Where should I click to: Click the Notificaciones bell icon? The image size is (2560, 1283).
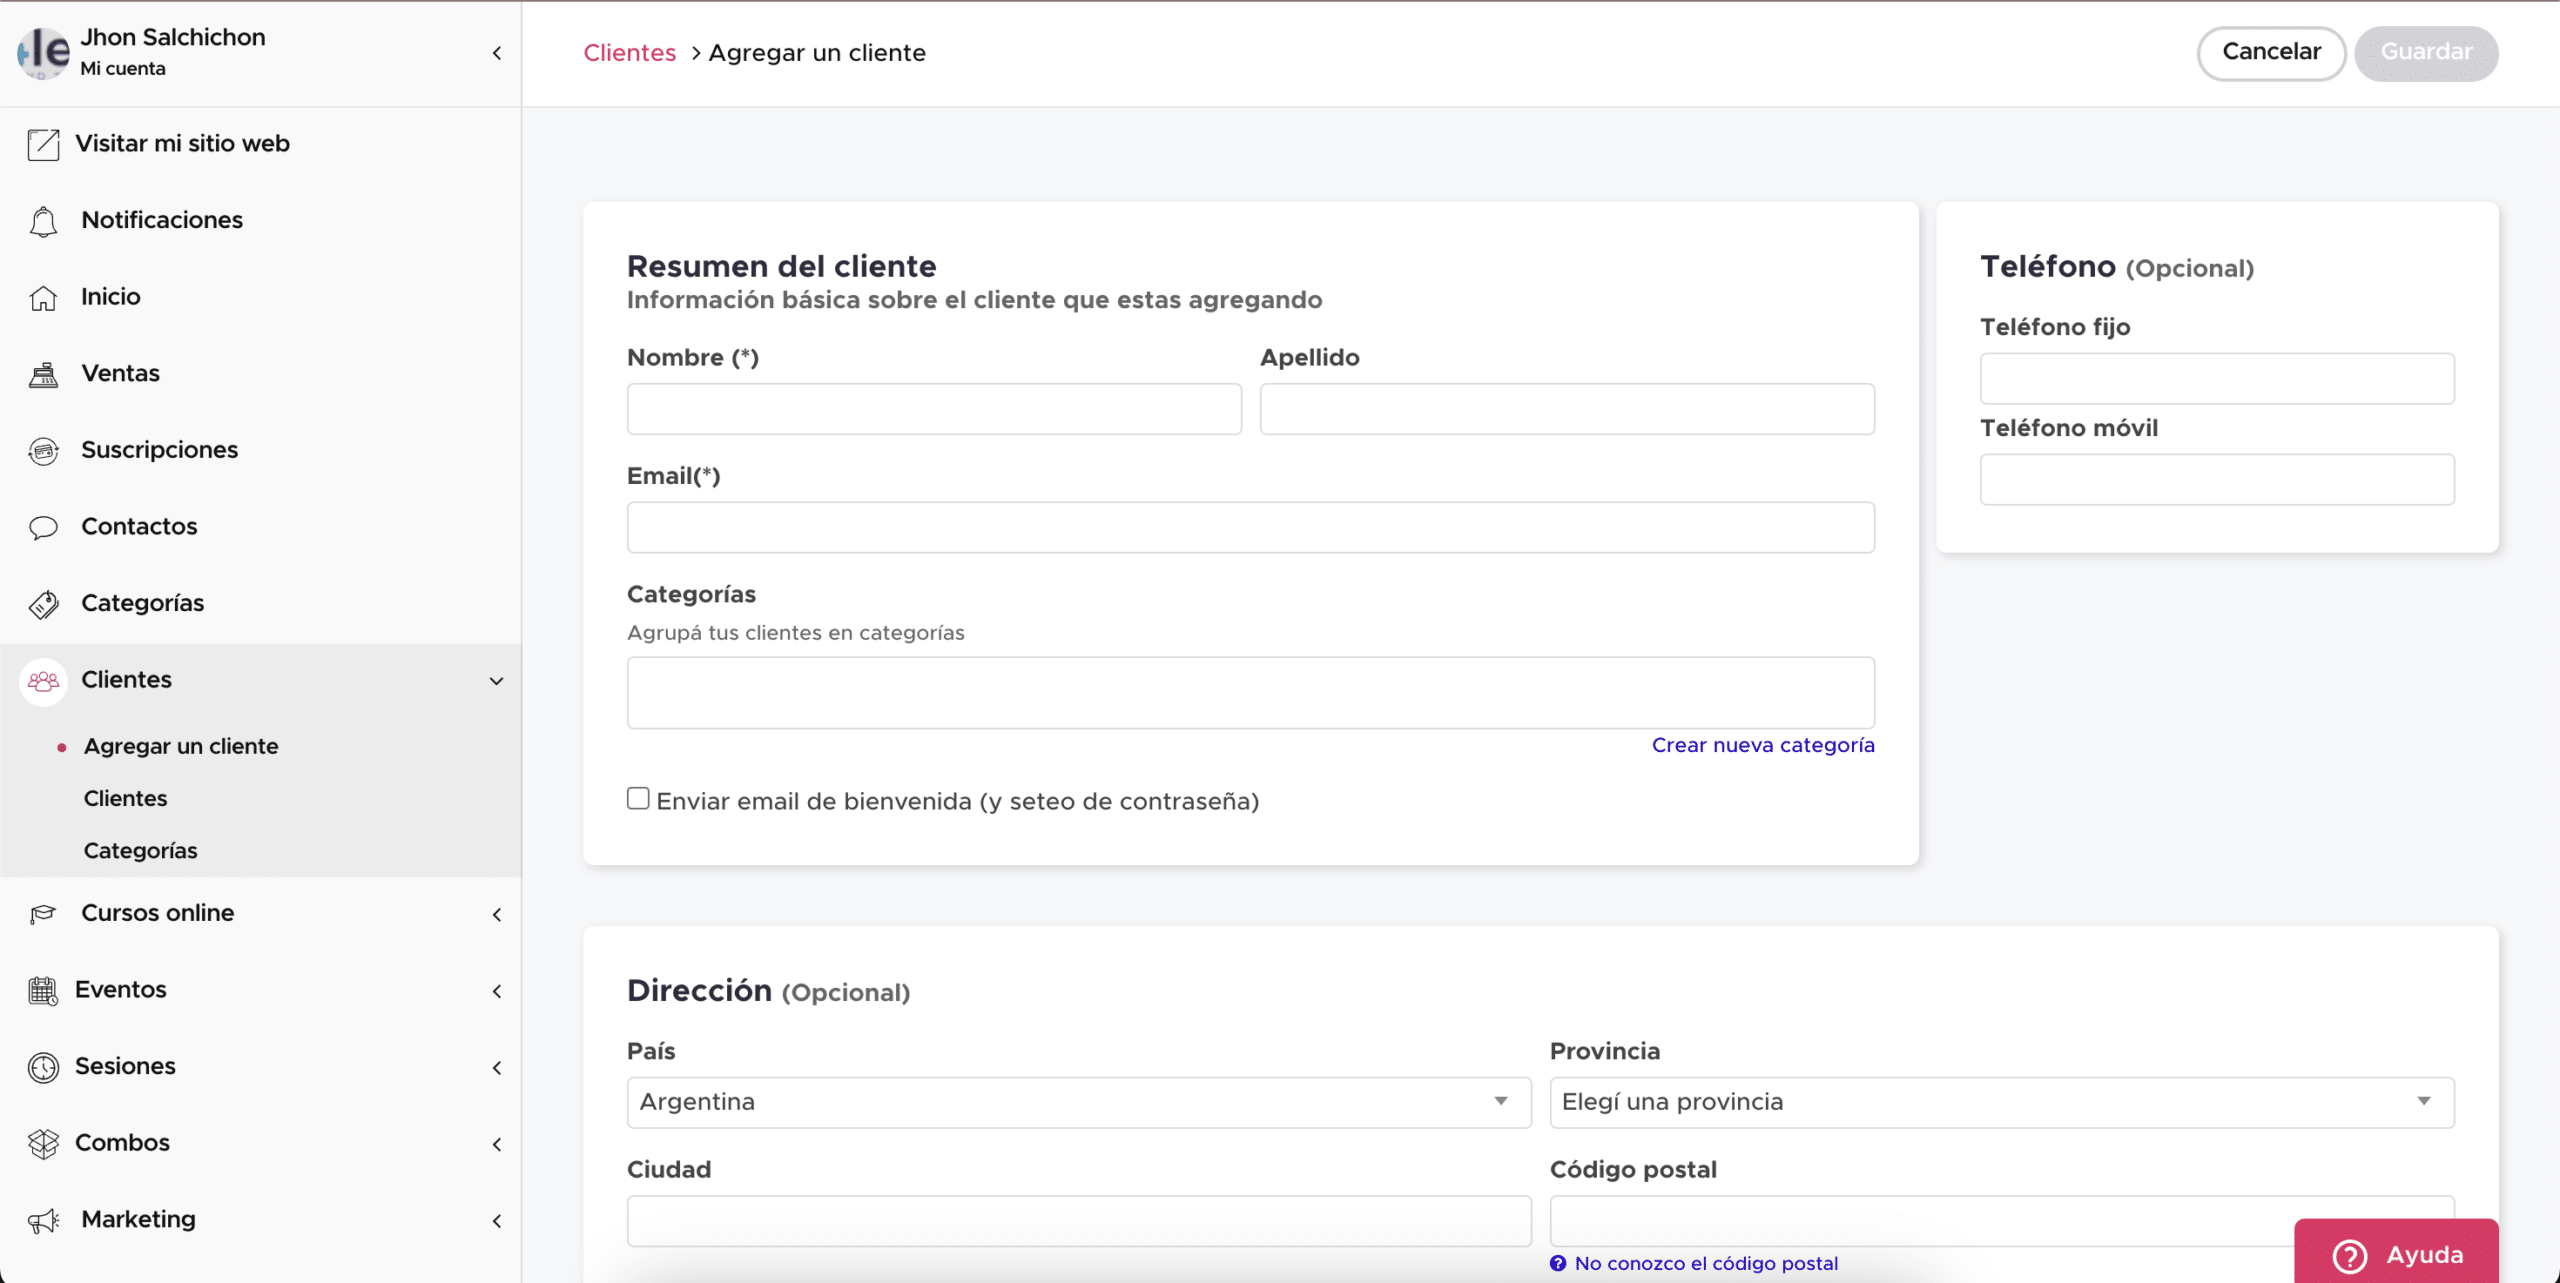pos(43,221)
